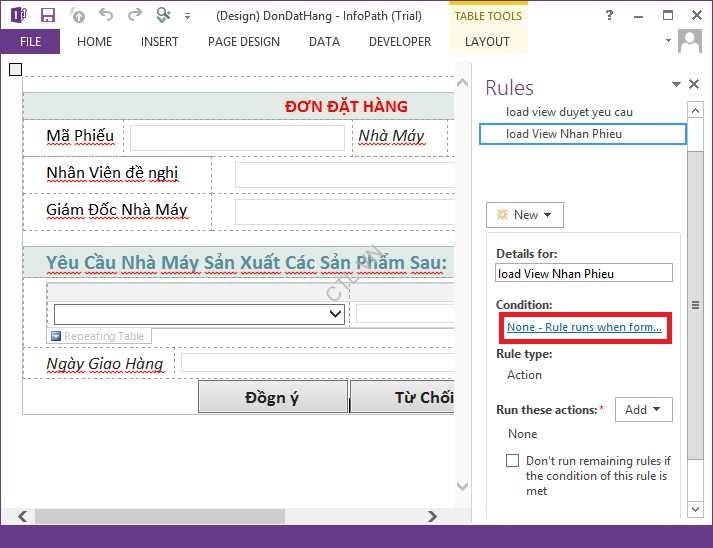Click the Save icon in quick access toolbar
713x548 pixels.
tap(48, 15)
